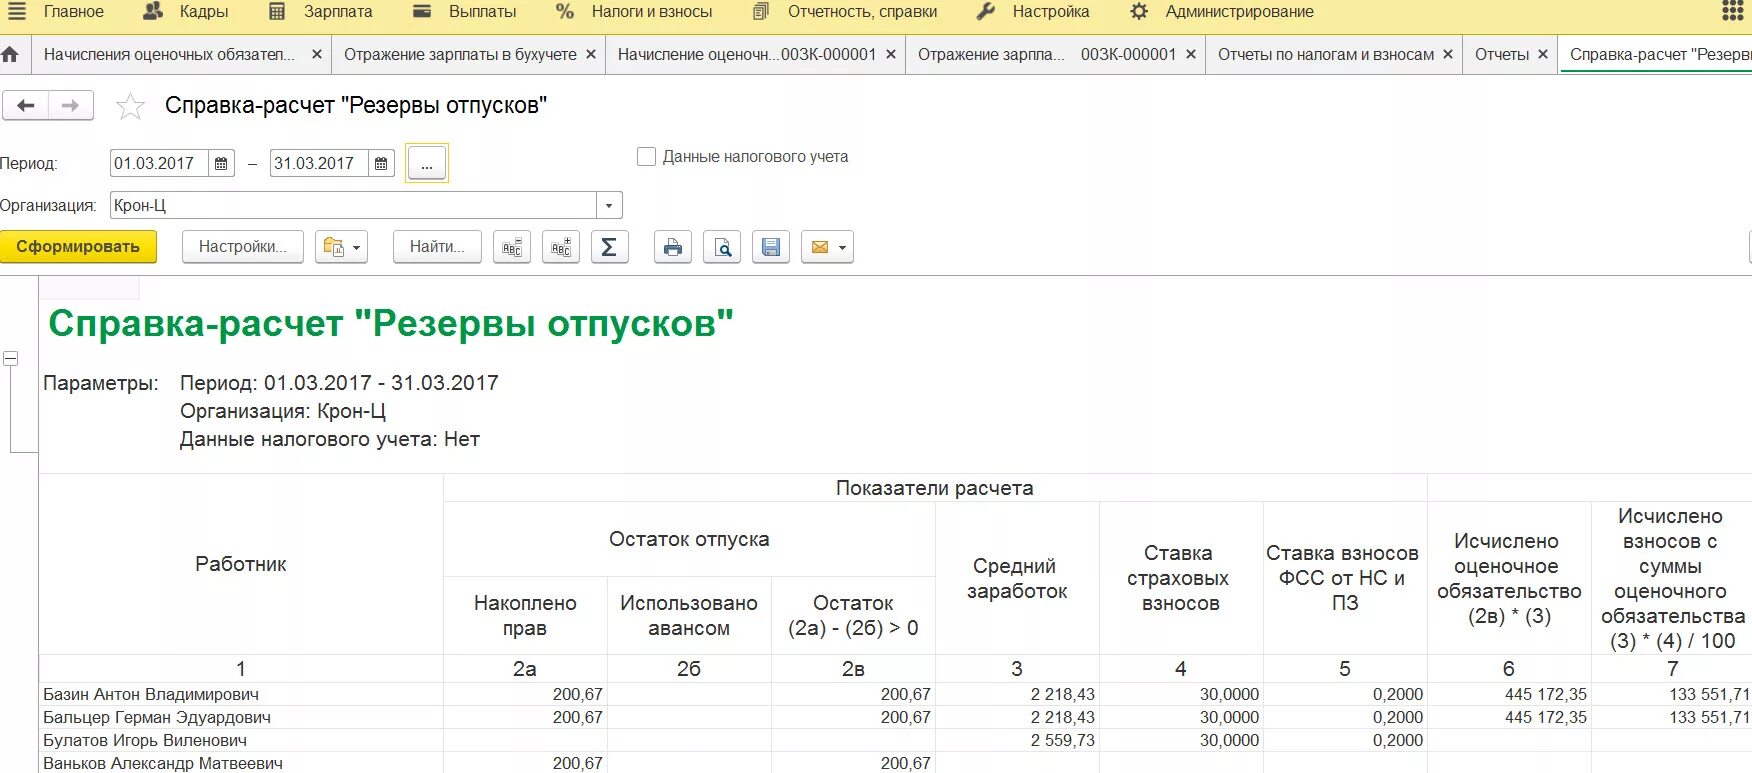1752x773 pixels.
Task: Calculate sum of selected cells (sigma)
Action: (609, 247)
